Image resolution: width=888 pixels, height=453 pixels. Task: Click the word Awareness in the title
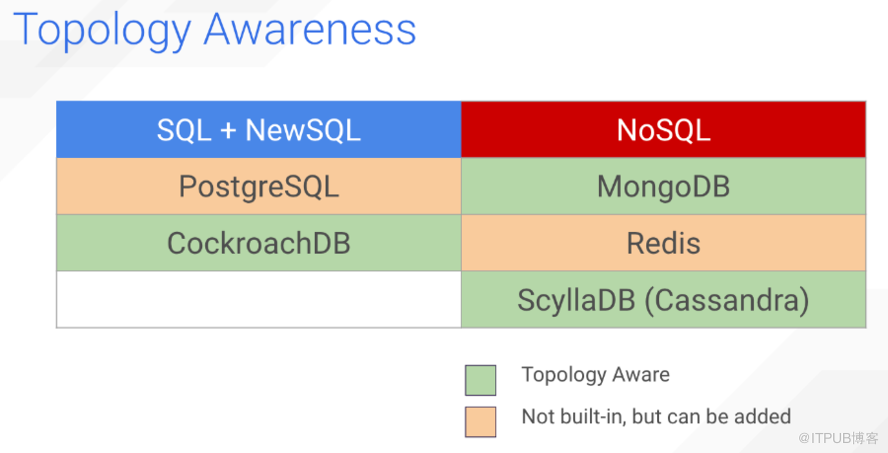pyautogui.click(x=309, y=29)
